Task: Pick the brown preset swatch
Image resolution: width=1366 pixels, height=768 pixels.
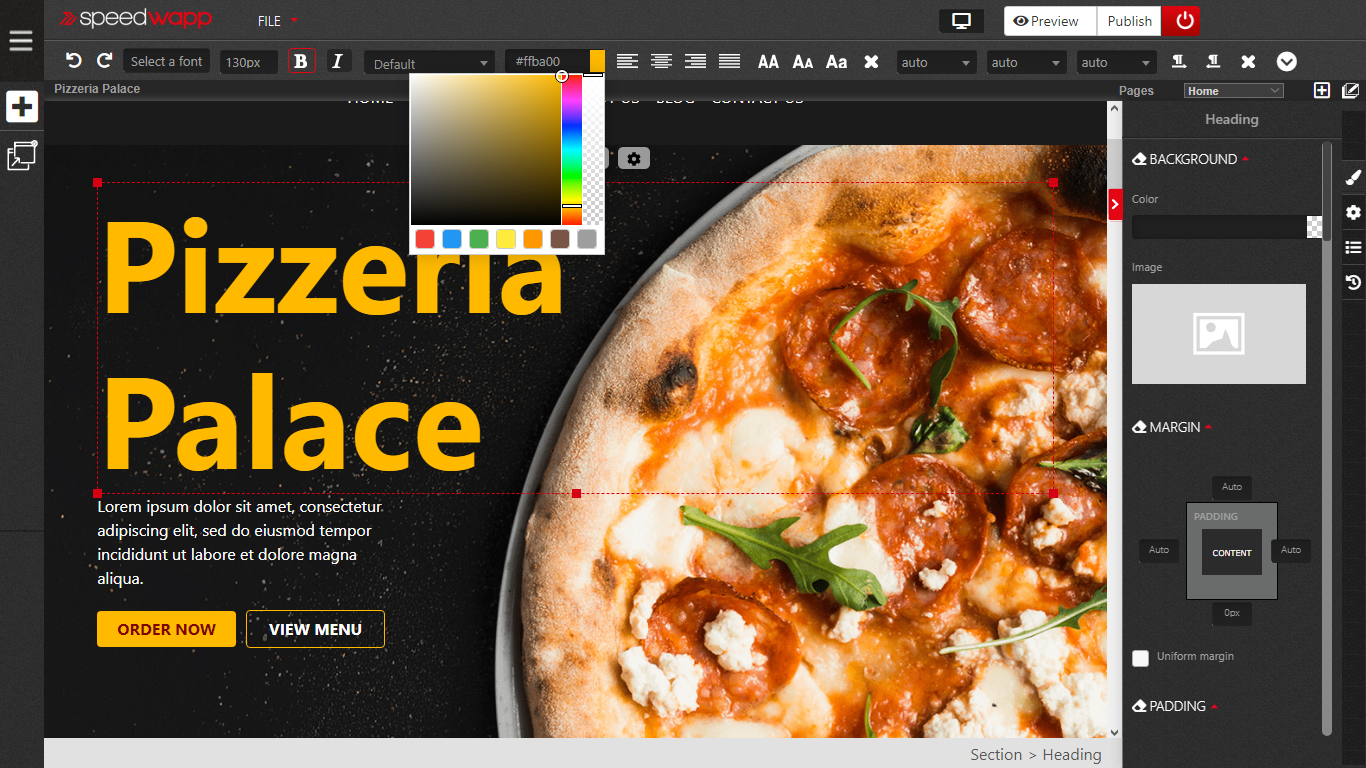Action: coord(560,239)
